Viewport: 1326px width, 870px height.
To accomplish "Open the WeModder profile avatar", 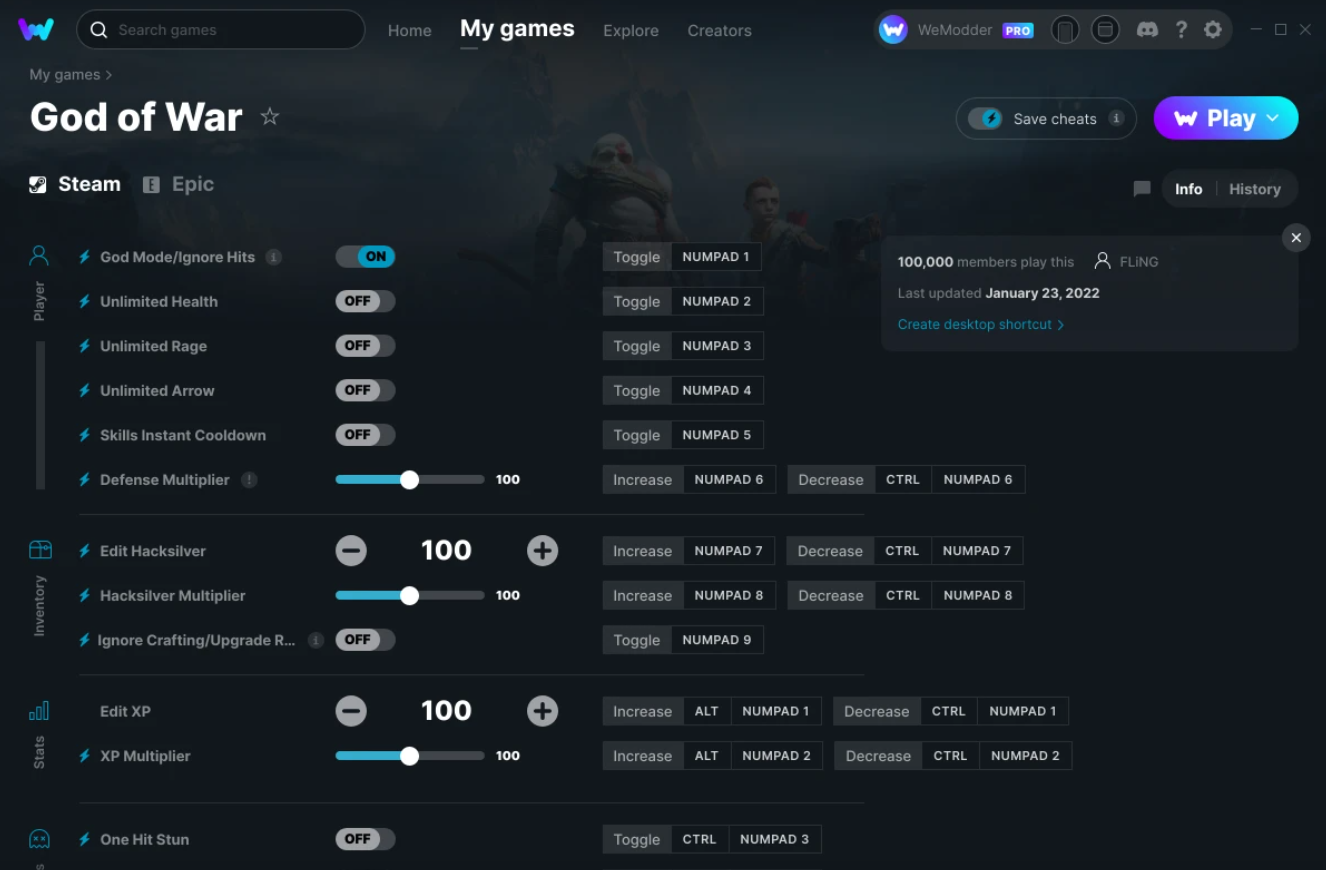I will click(x=893, y=30).
